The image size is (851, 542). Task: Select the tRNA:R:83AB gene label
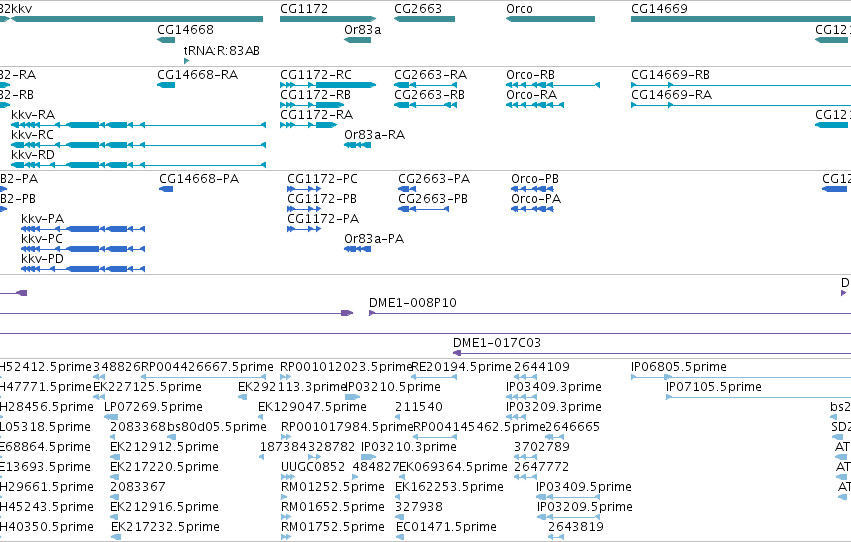point(222,51)
